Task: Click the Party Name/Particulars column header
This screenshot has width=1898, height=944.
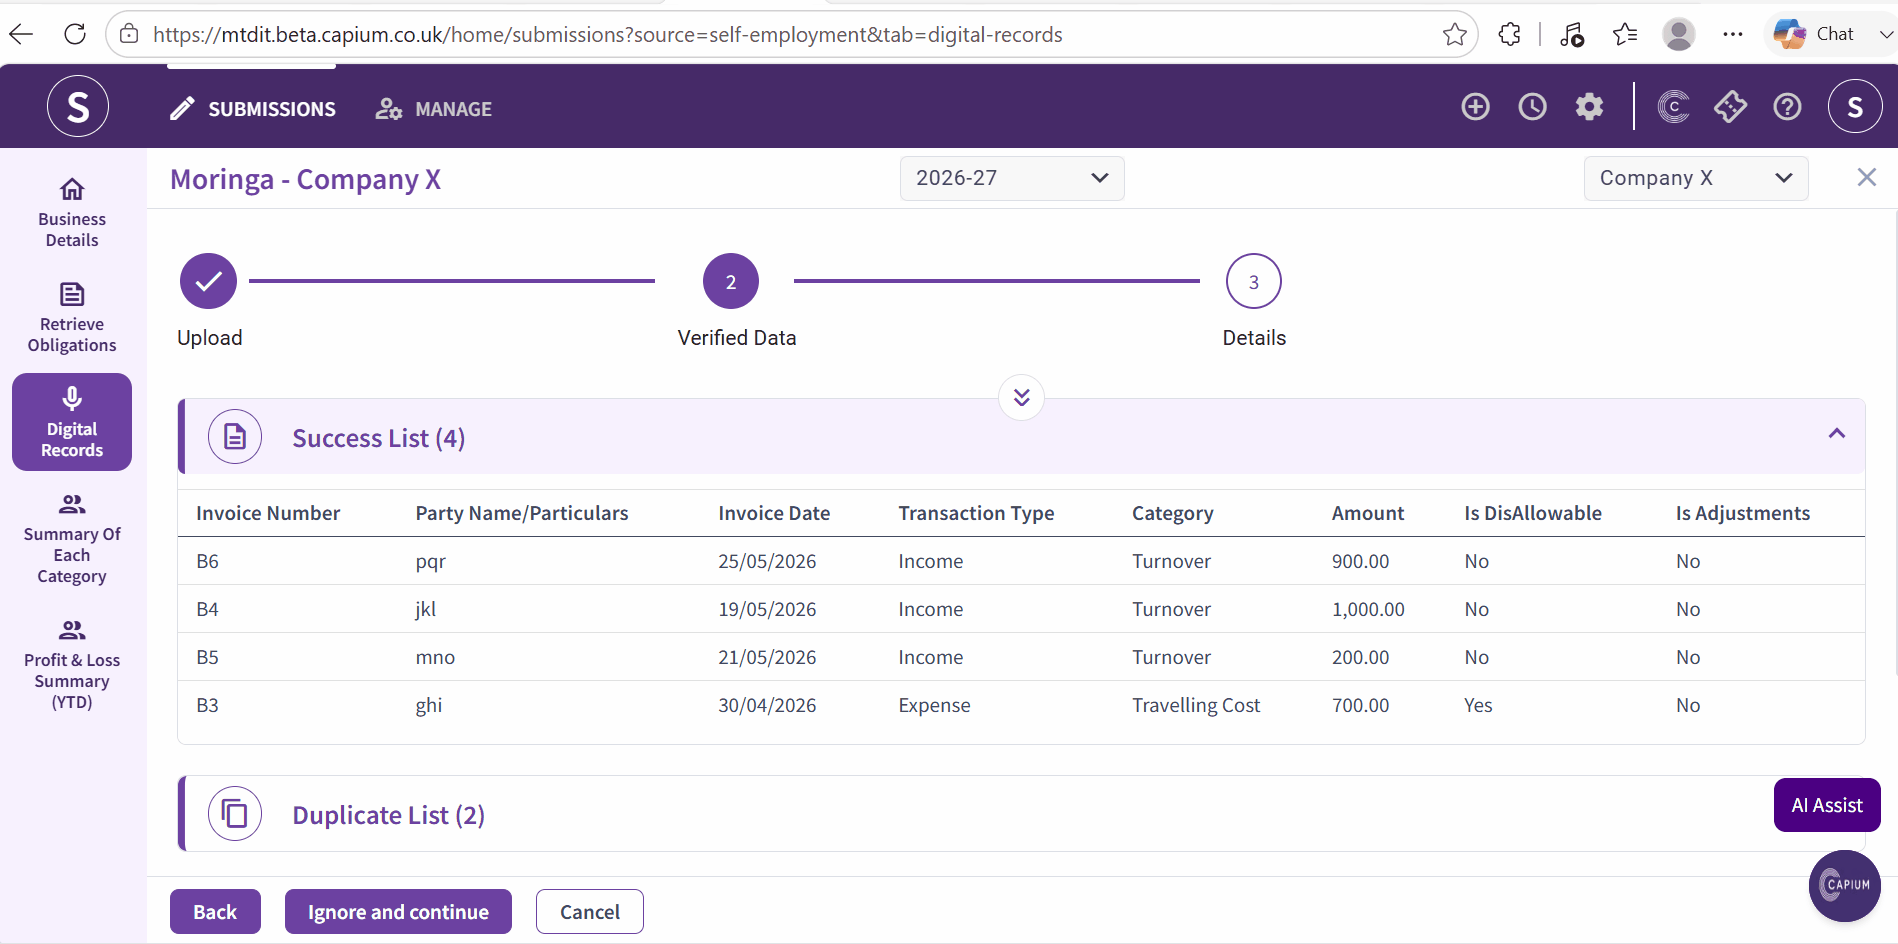Action: [x=522, y=513]
